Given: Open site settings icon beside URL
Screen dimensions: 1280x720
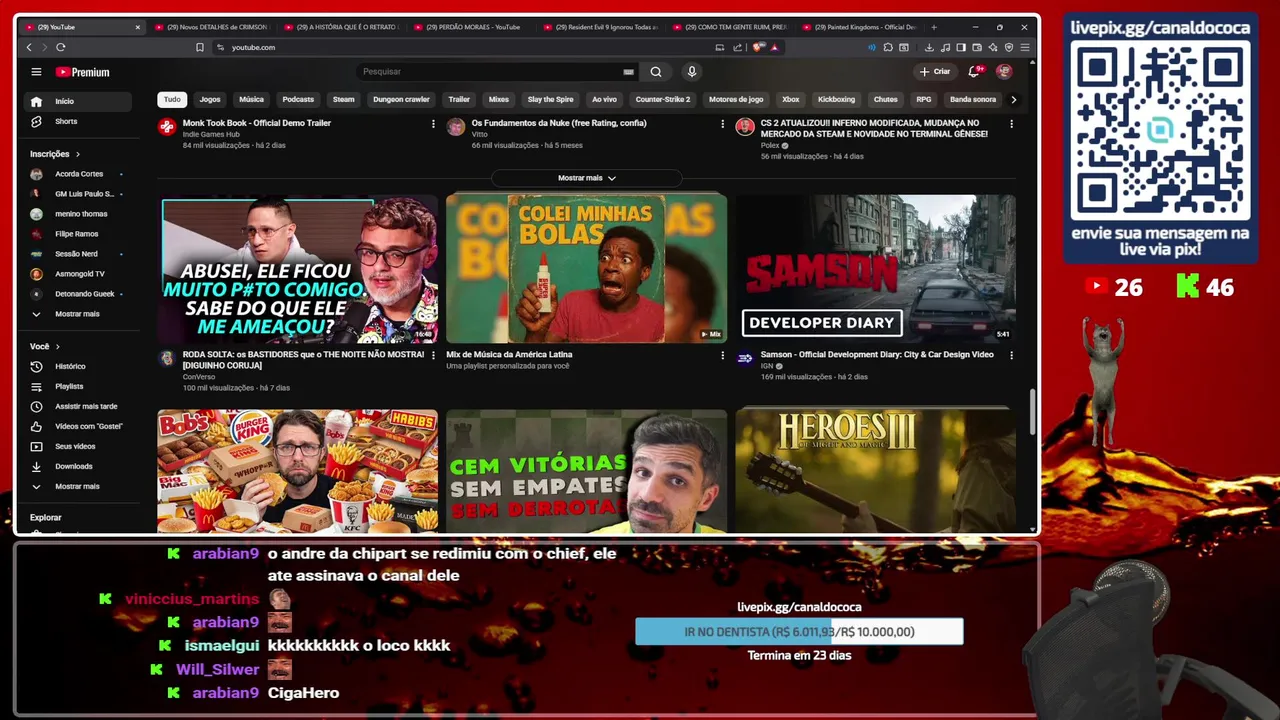Looking at the screenshot, I should pyautogui.click(x=220, y=47).
